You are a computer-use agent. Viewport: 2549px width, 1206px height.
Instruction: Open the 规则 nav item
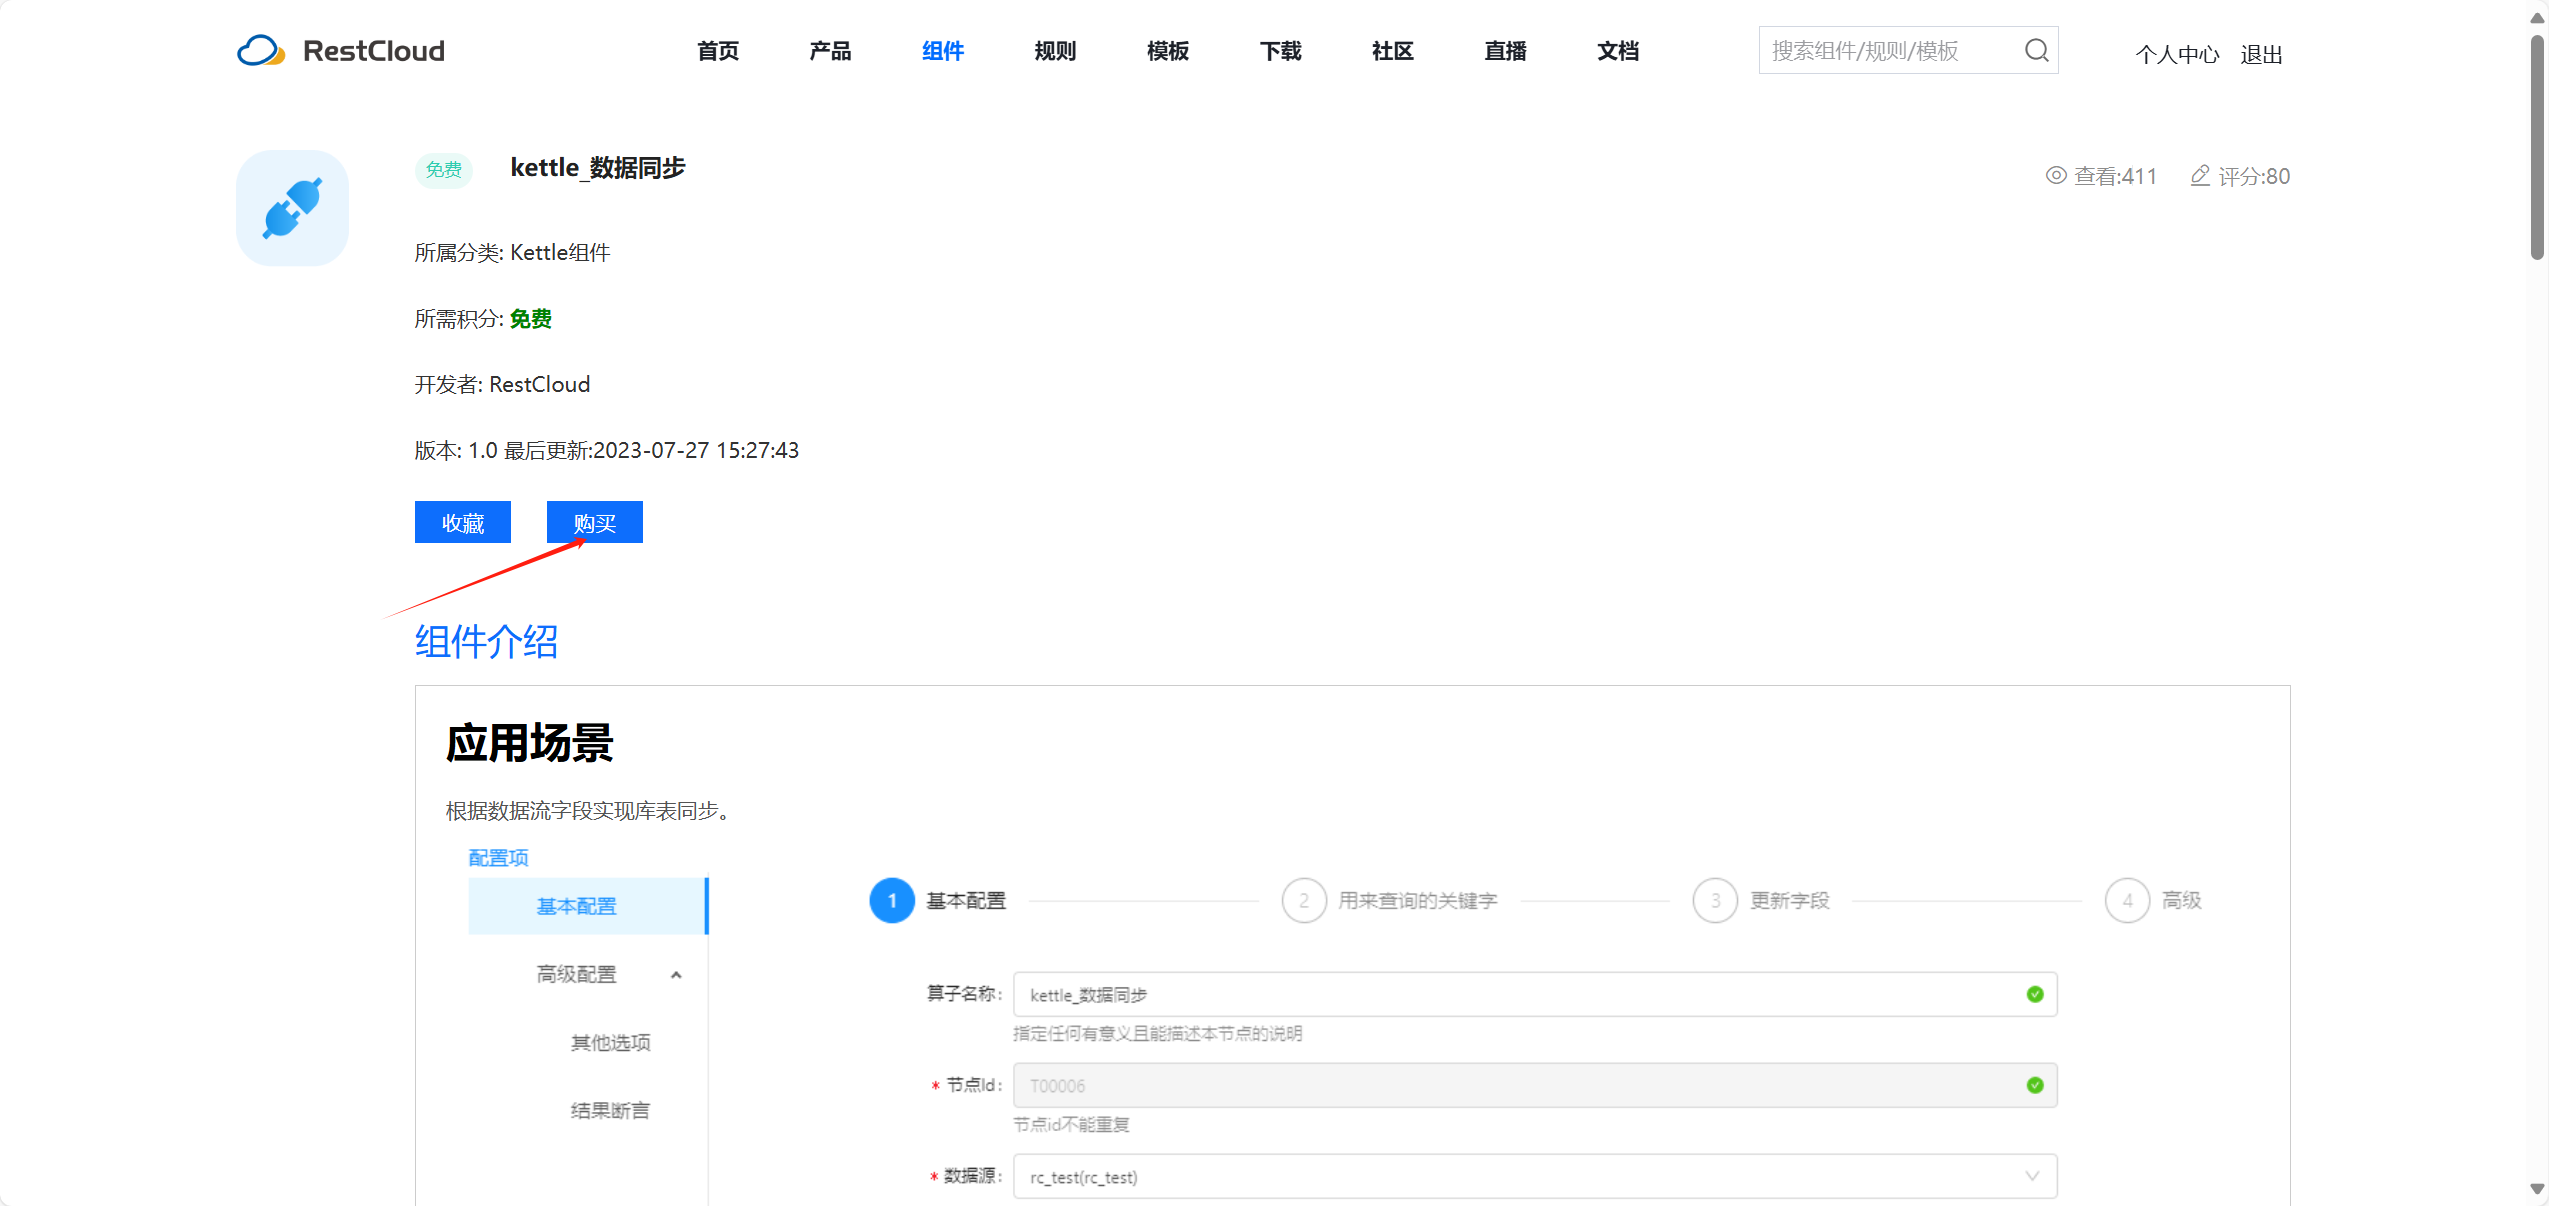(x=1055, y=51)
